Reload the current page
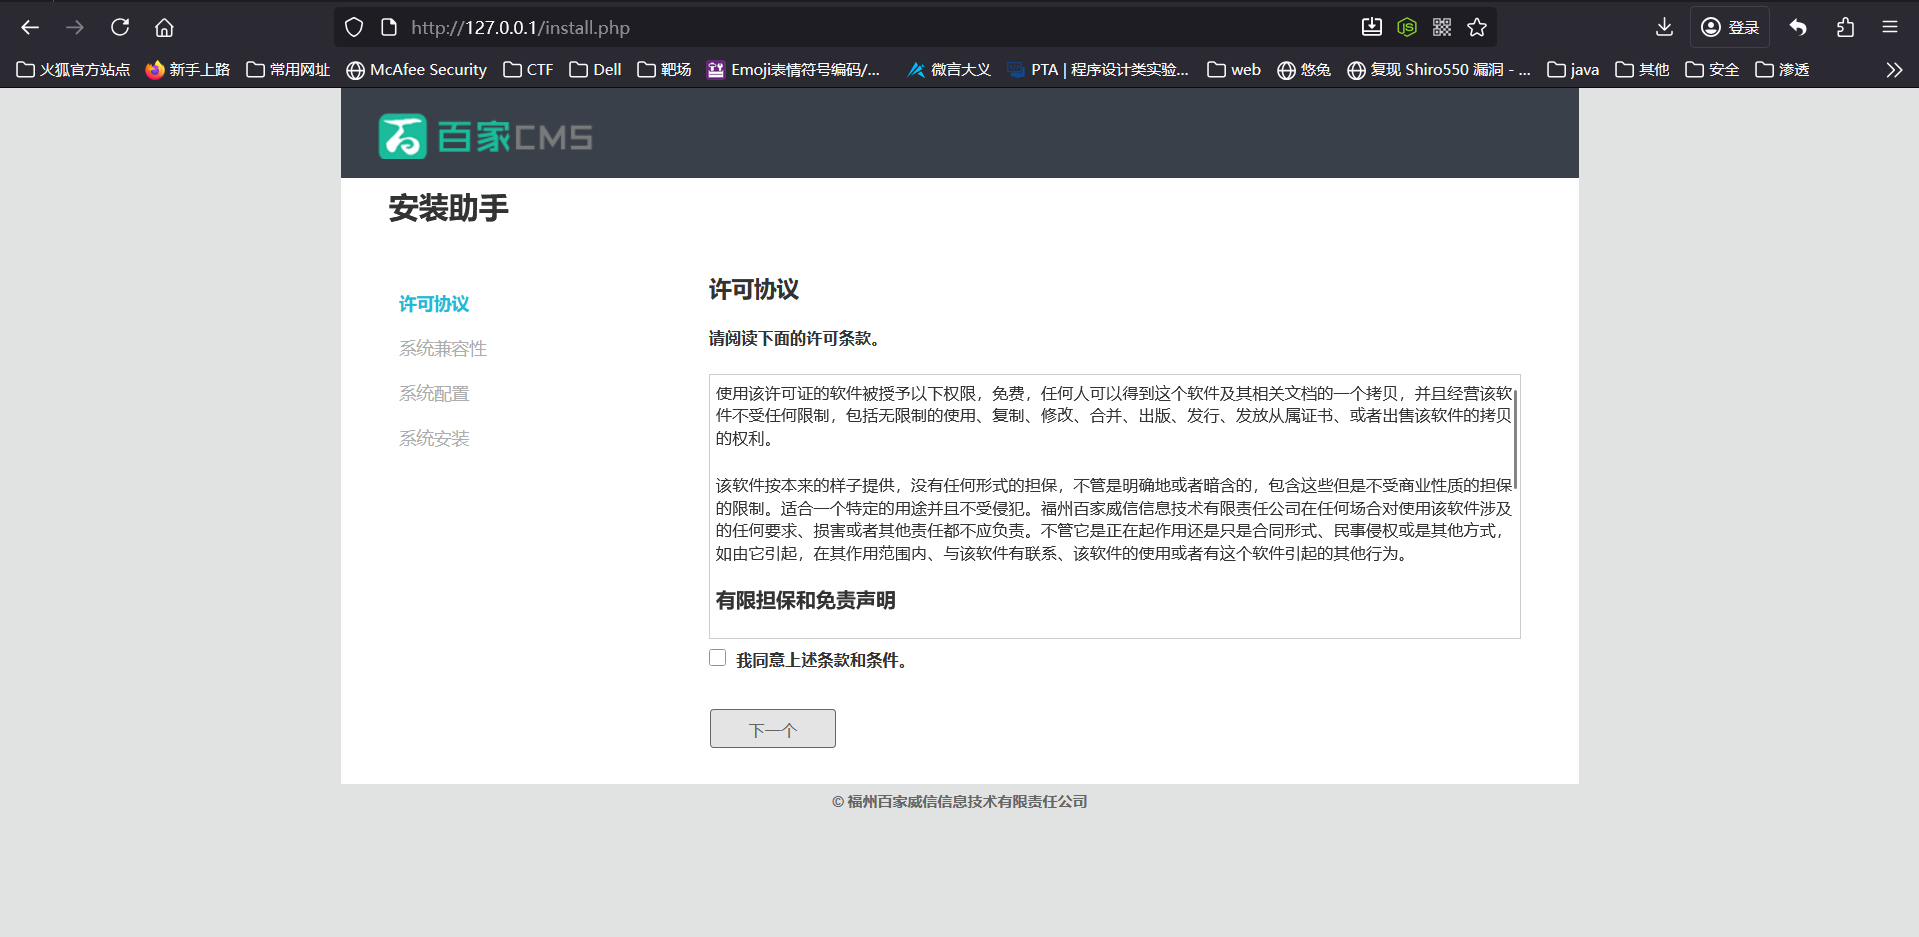The height and width of the screenshot is (937, 1919). [120, 27]
